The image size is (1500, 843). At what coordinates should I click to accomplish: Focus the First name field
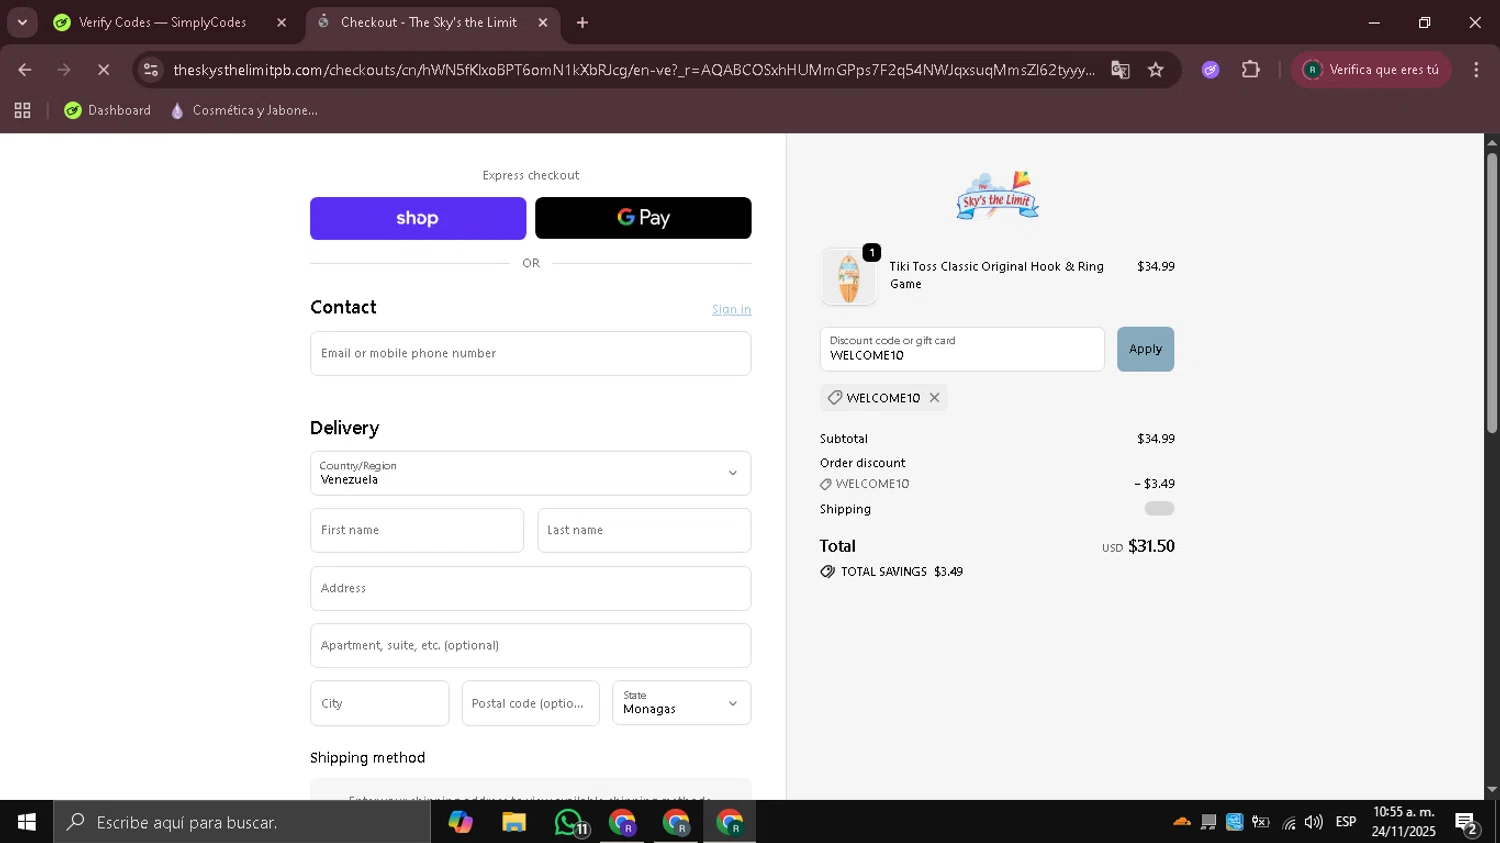(x=417, y=530)
